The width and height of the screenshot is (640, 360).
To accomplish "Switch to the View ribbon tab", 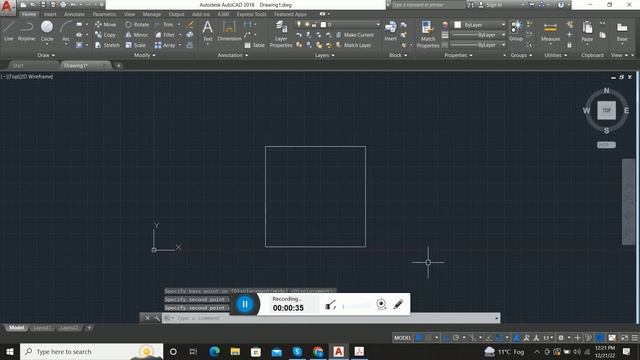I will [x=129, y=14].
